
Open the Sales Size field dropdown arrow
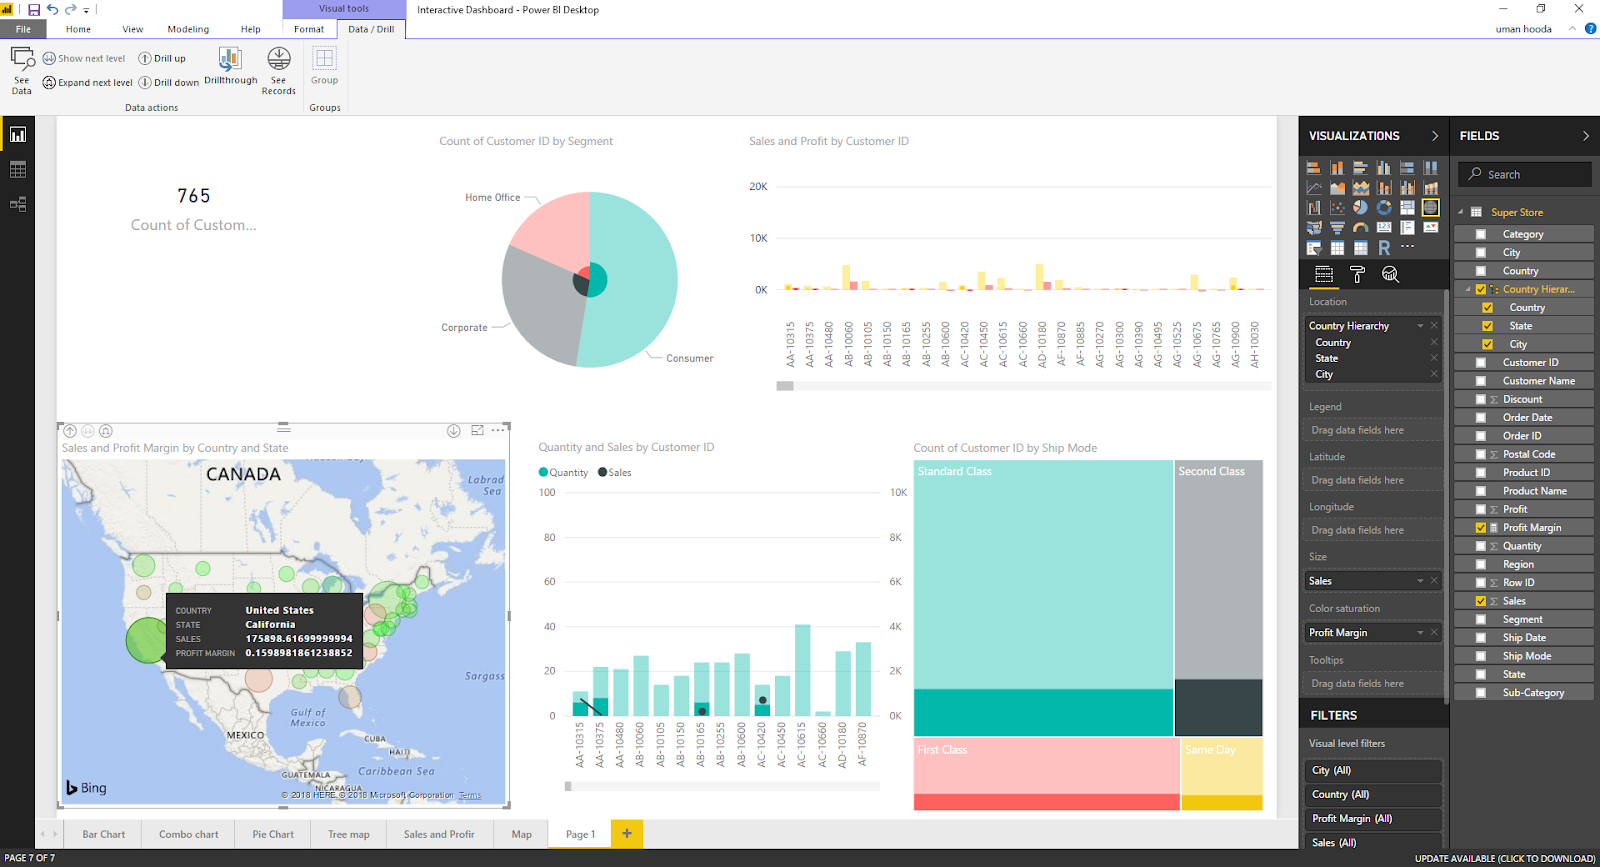click(1420, 581)
